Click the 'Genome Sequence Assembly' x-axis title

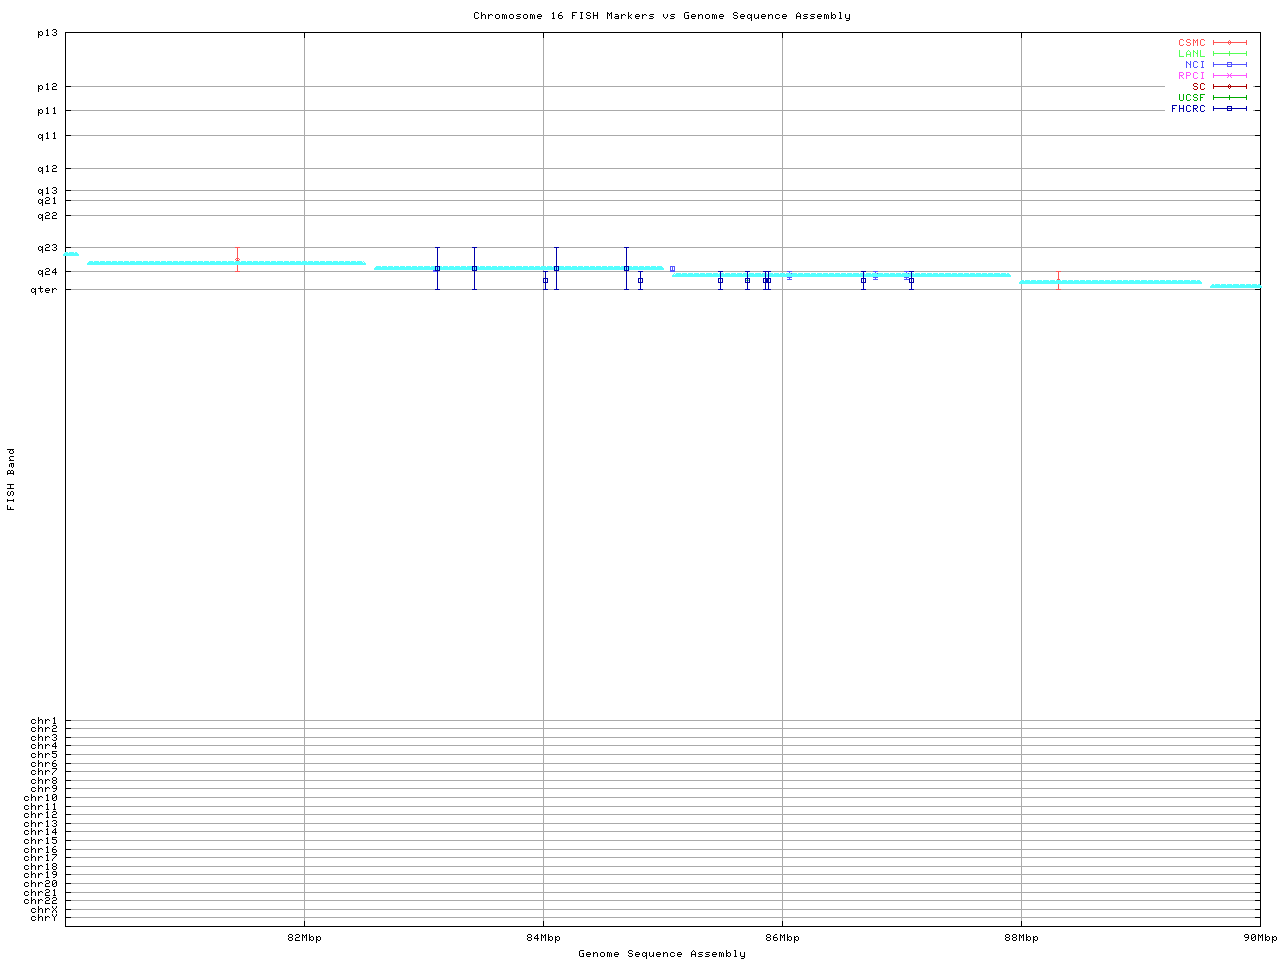pyautogui.click(x=662, y=954)
